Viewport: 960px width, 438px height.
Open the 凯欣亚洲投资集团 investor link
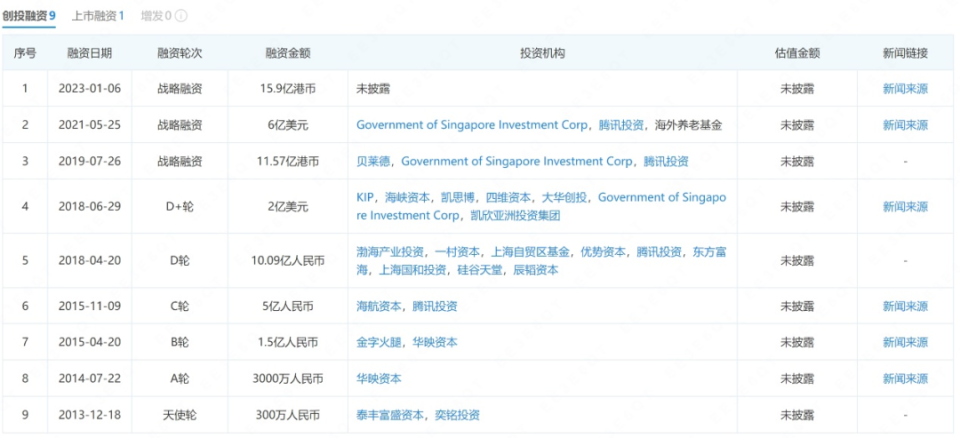pyautogui.click(x=516, y=215)
